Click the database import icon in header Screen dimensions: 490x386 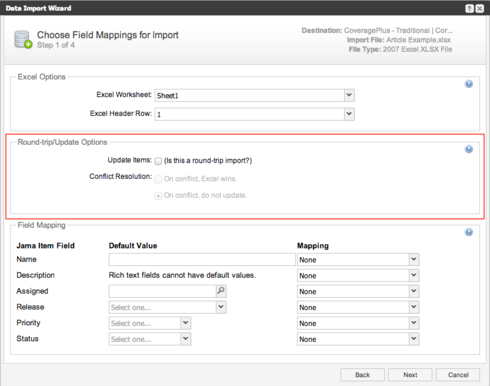pos(23,39)
